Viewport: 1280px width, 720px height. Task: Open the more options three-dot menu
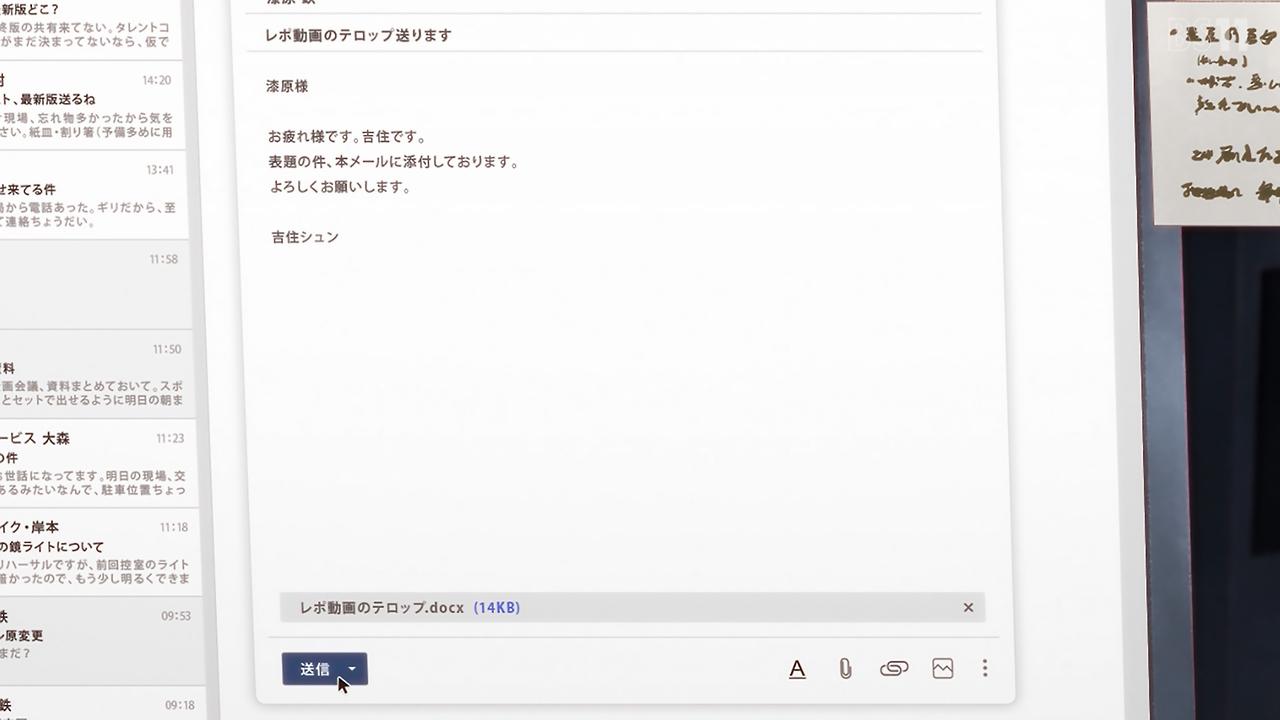click(x=985, y=668)
